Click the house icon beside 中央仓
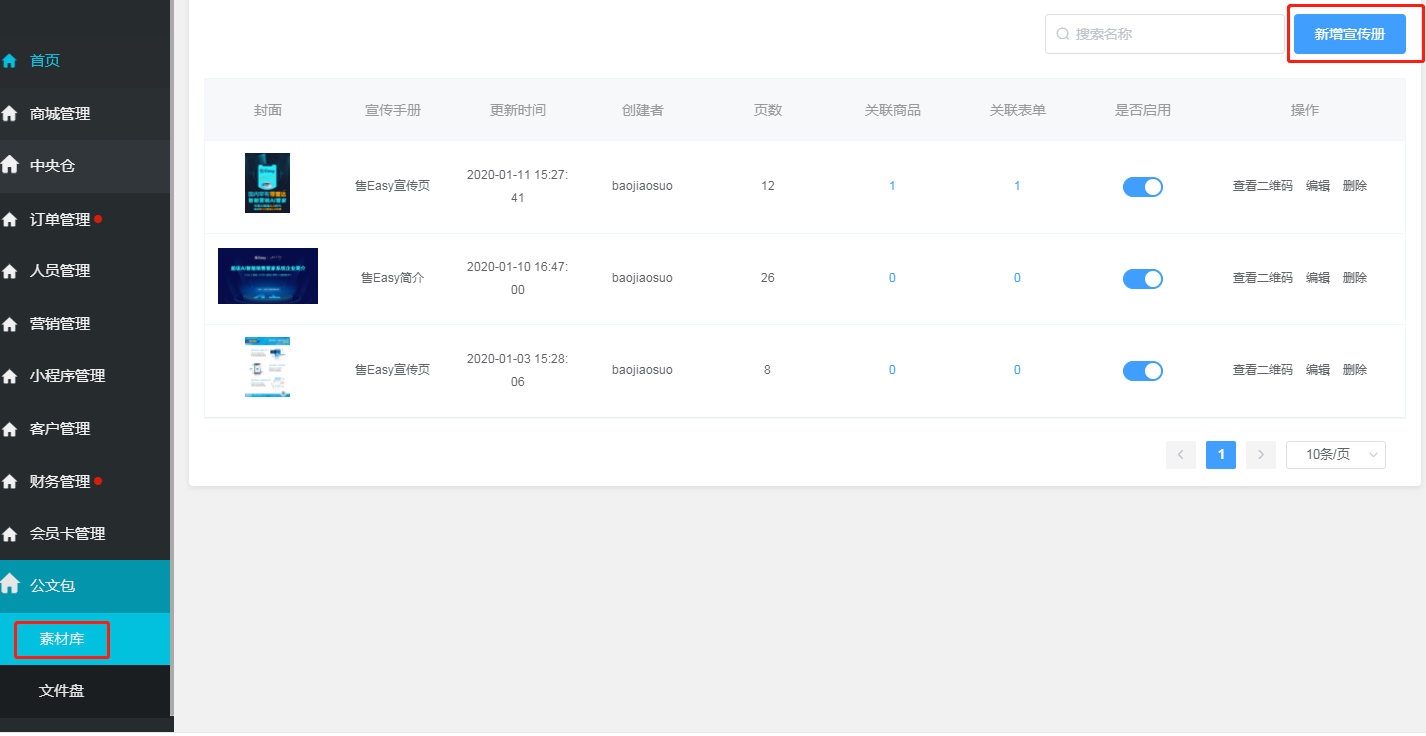Viewport: 1426px width, 736px height. coord(10,165)
